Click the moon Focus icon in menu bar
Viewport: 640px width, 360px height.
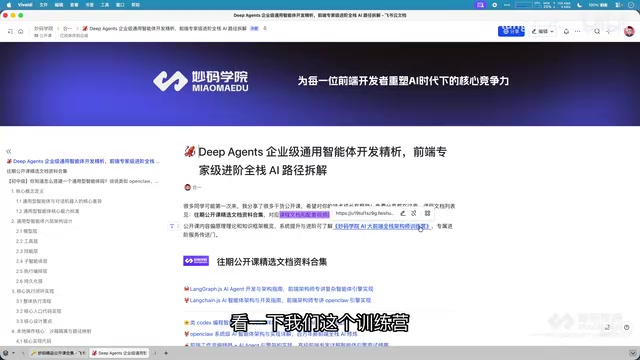[580, 5]
